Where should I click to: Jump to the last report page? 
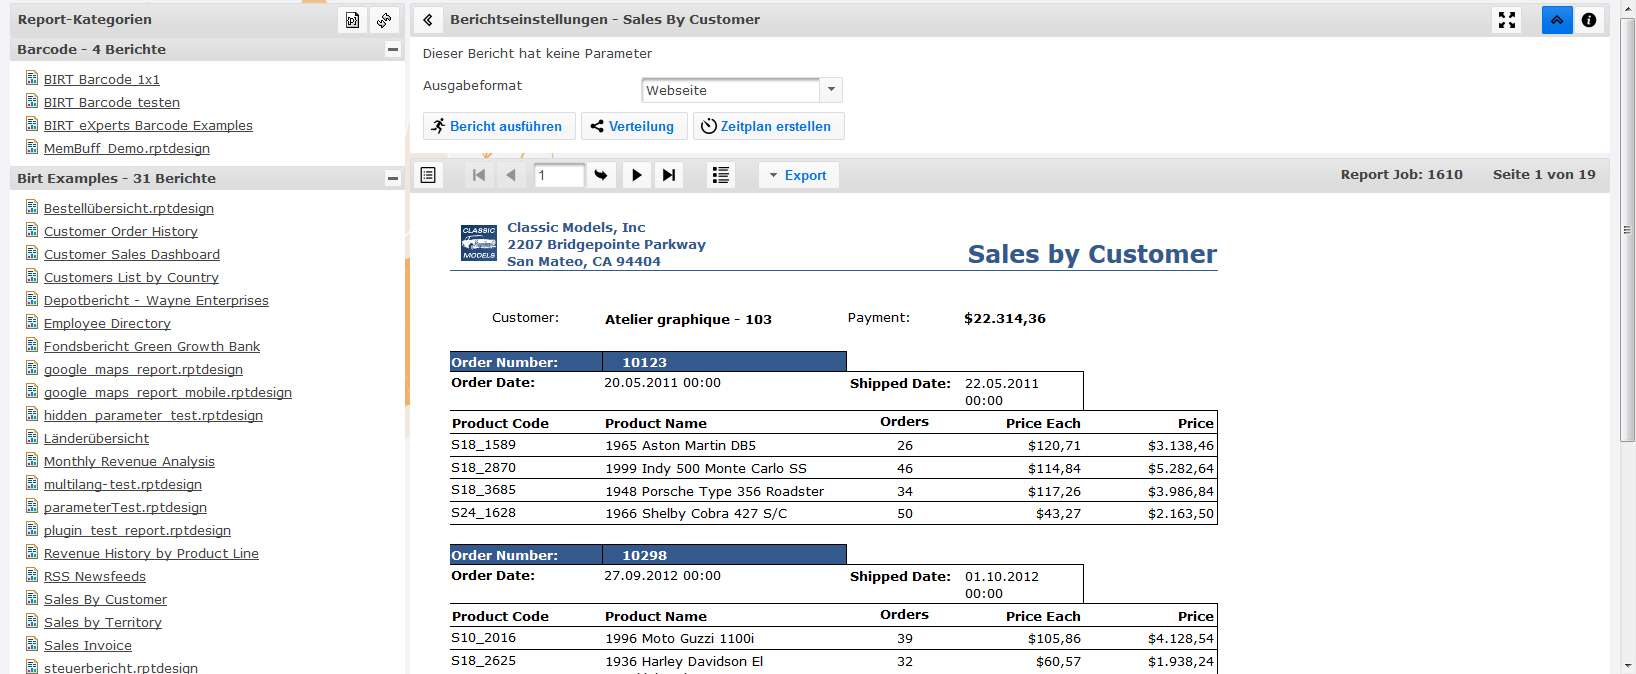[669, 175]
